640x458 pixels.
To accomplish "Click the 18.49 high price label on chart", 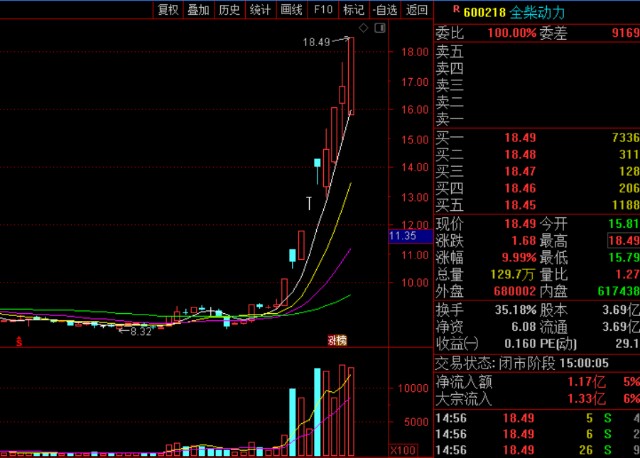I will pyautogui.click(x=316, y=42).
